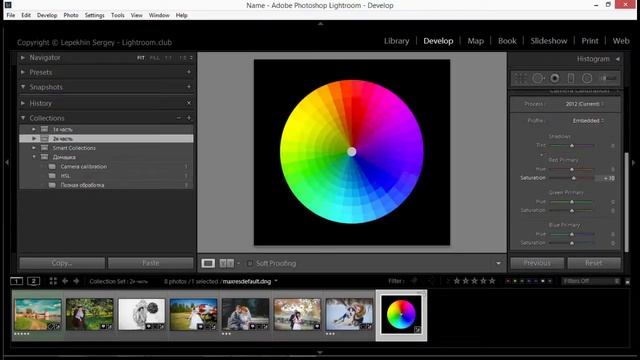Screen dimensions: 640x360
Task: Select main window display button 1
Action: point(16,281)
